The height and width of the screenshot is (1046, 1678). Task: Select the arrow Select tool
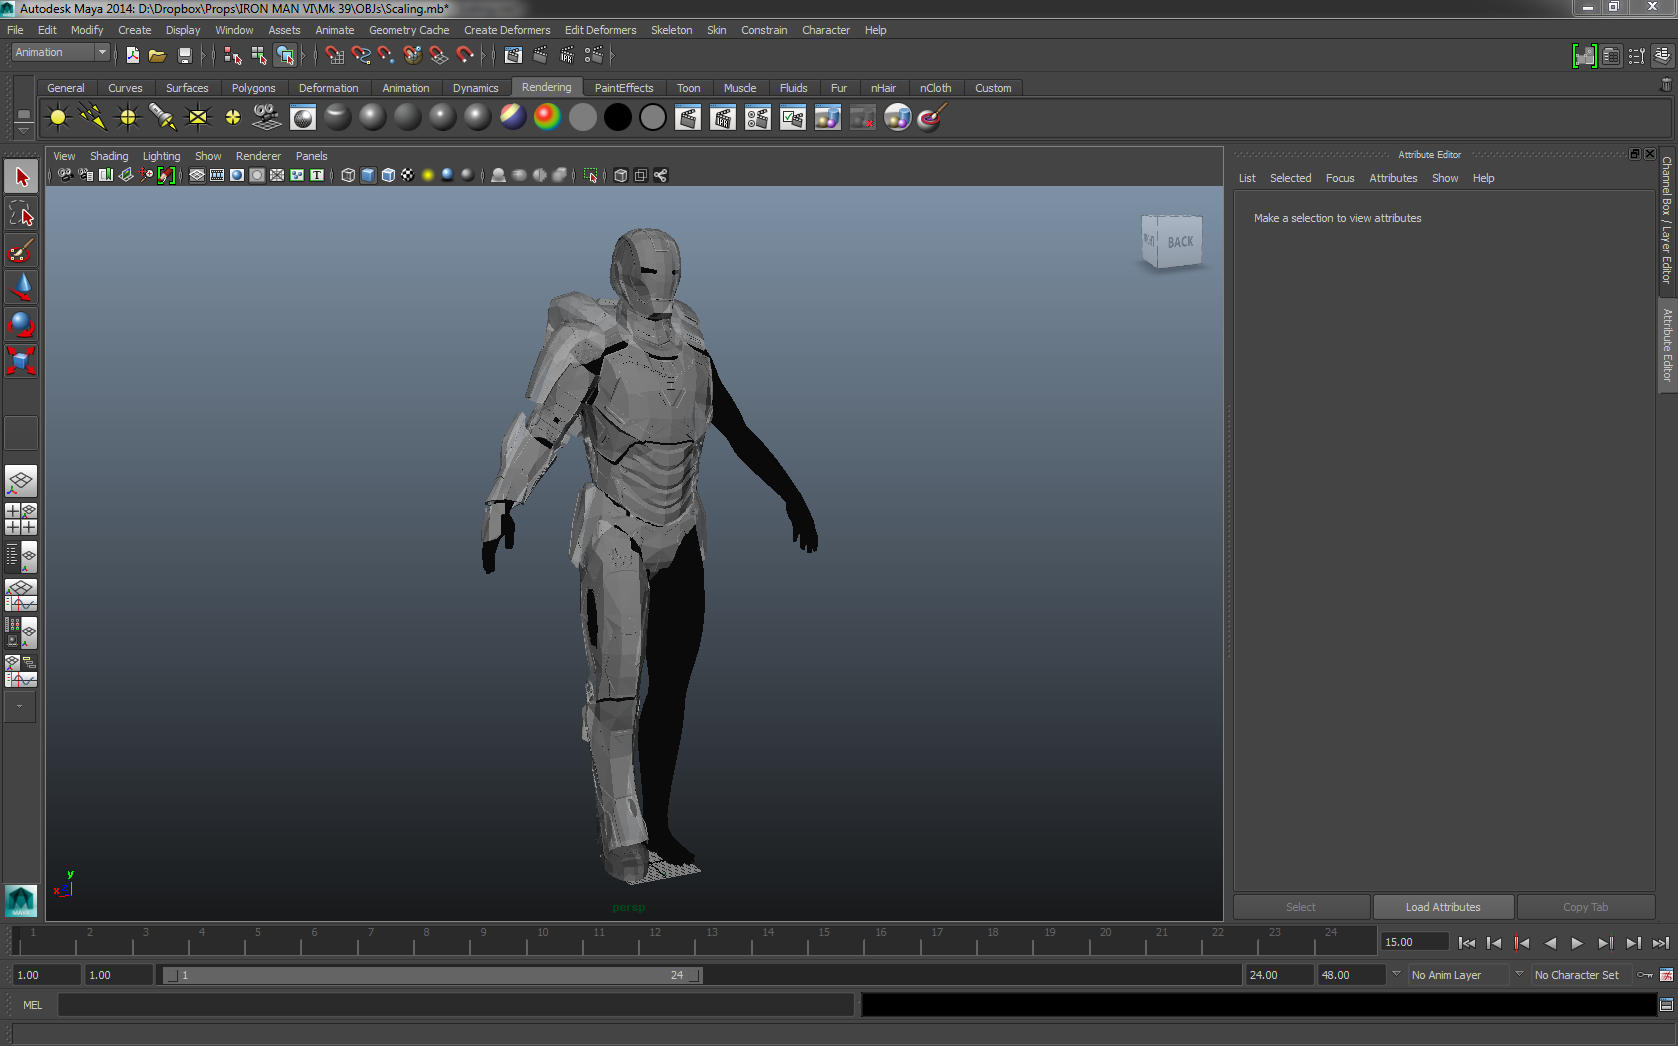21,177
